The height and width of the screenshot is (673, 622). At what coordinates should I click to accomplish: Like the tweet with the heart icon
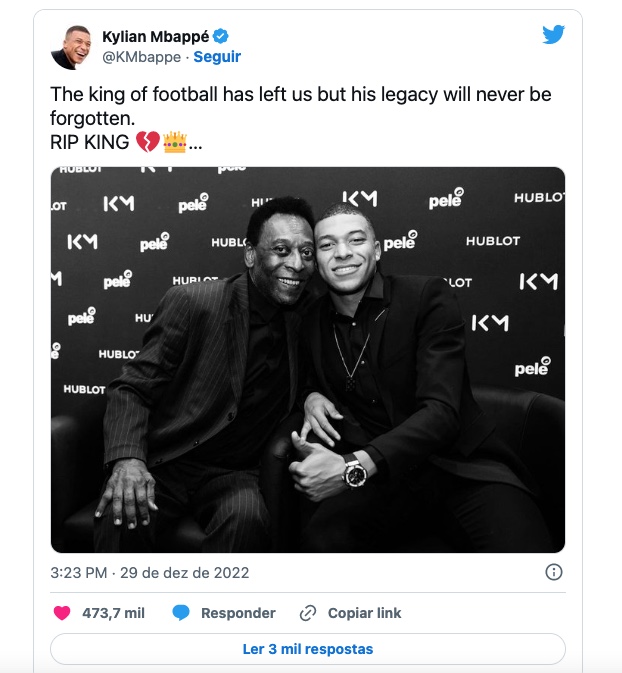pos(62,613)
